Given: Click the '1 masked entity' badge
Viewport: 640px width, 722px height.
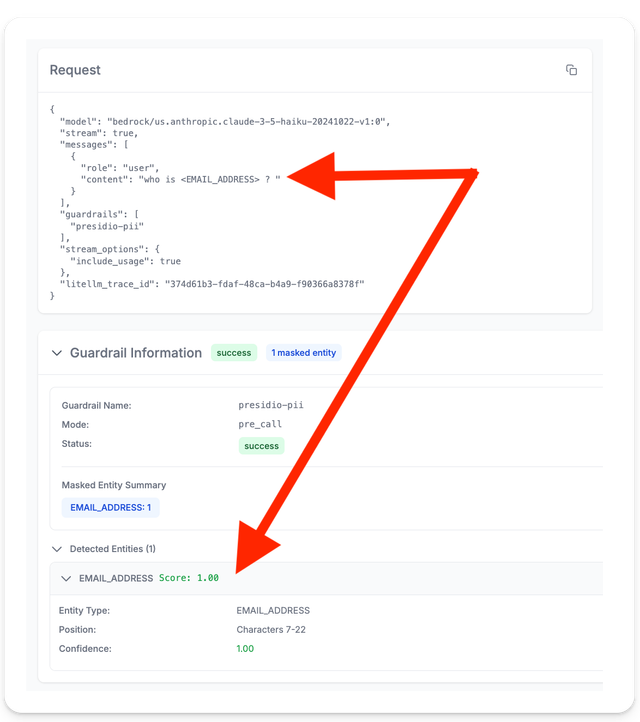Looking at the screenshot, I should (304, 353).
